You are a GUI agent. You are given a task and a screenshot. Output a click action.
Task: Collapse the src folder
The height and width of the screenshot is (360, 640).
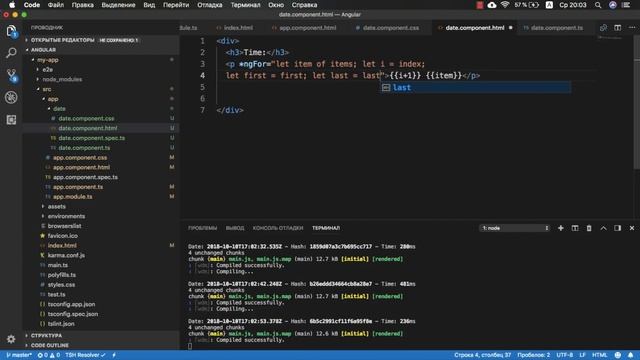click(47, 89)
